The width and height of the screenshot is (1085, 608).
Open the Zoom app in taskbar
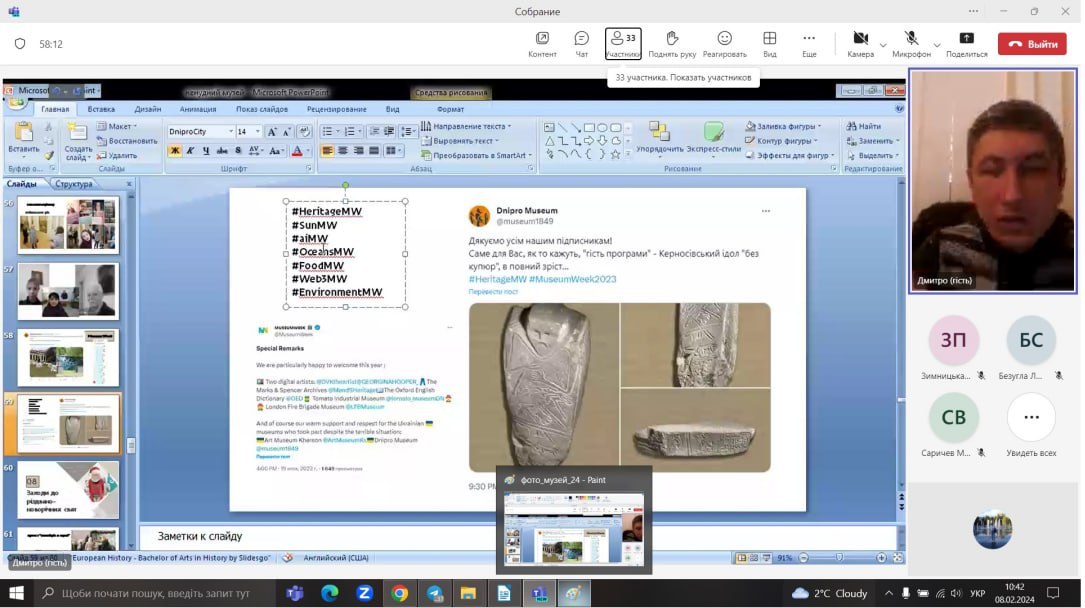coord(364,593)
